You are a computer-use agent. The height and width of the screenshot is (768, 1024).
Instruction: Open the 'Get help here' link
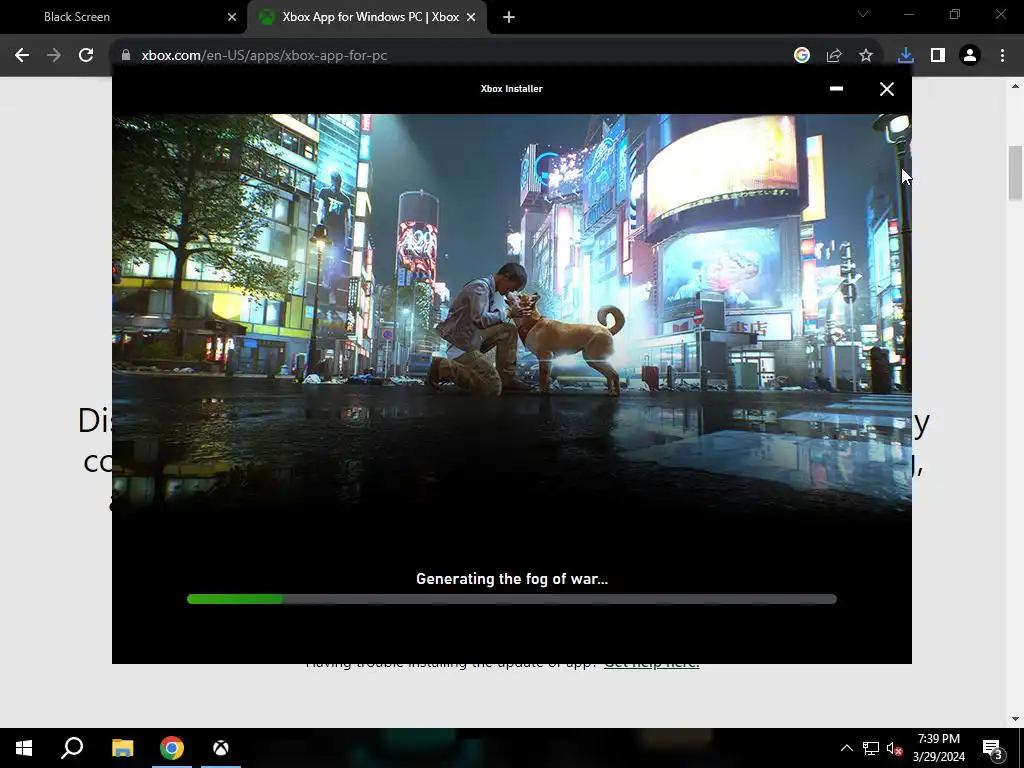click(x=652, y=665)
